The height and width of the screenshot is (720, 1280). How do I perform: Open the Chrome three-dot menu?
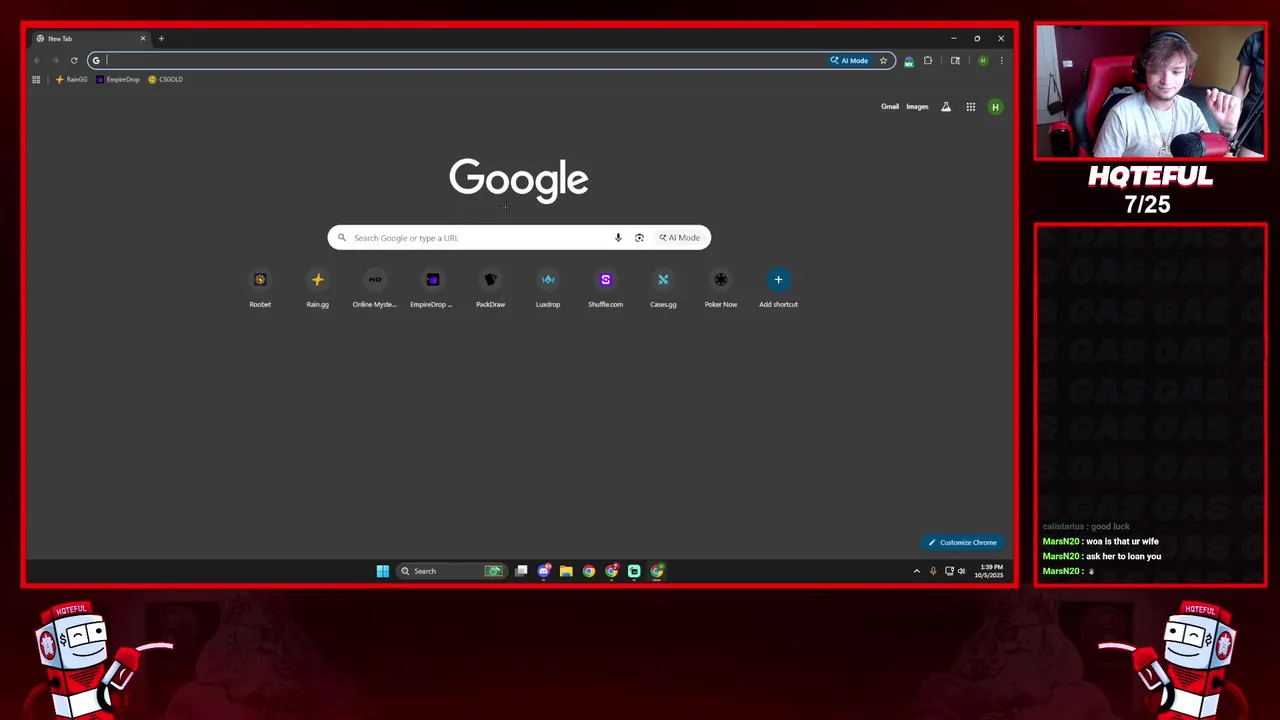tap(1001, 60)
